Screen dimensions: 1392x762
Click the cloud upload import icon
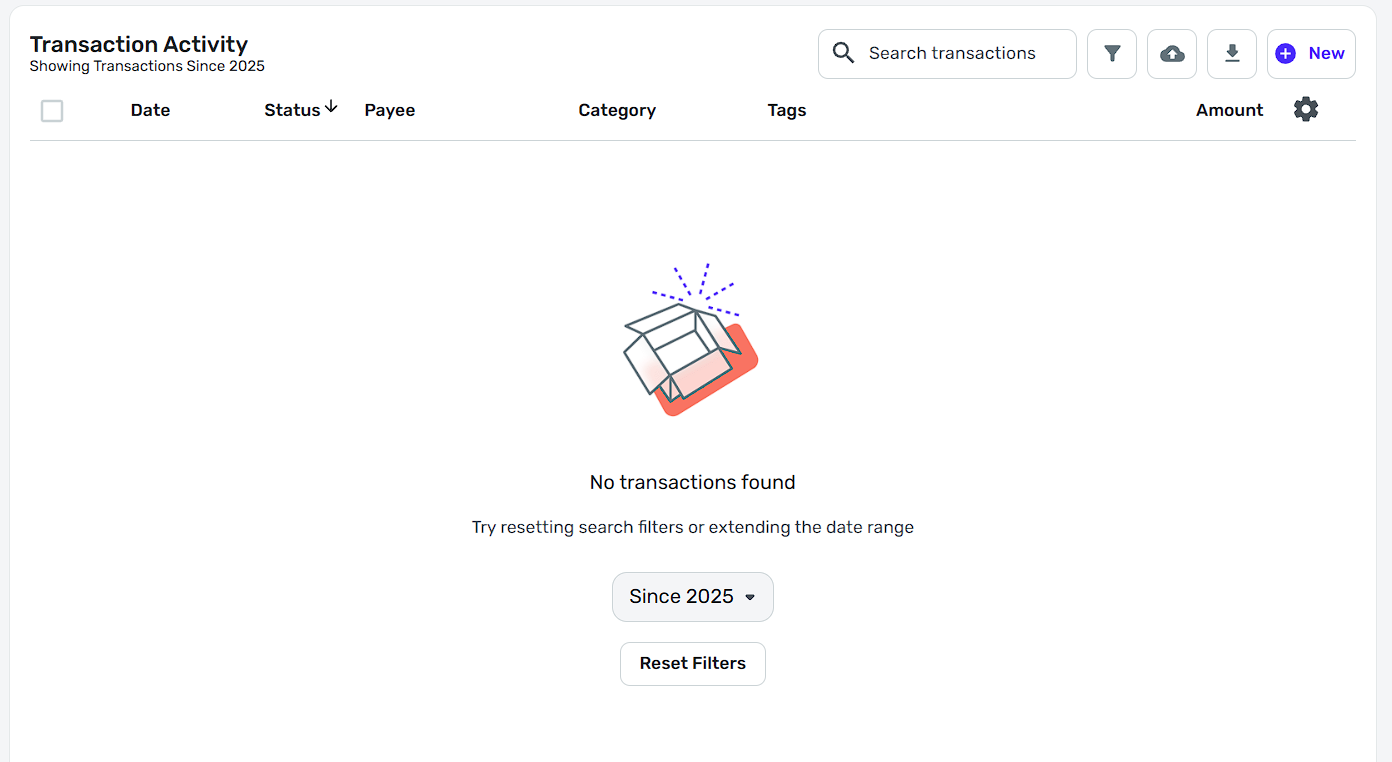click(x=1172, y=54)
